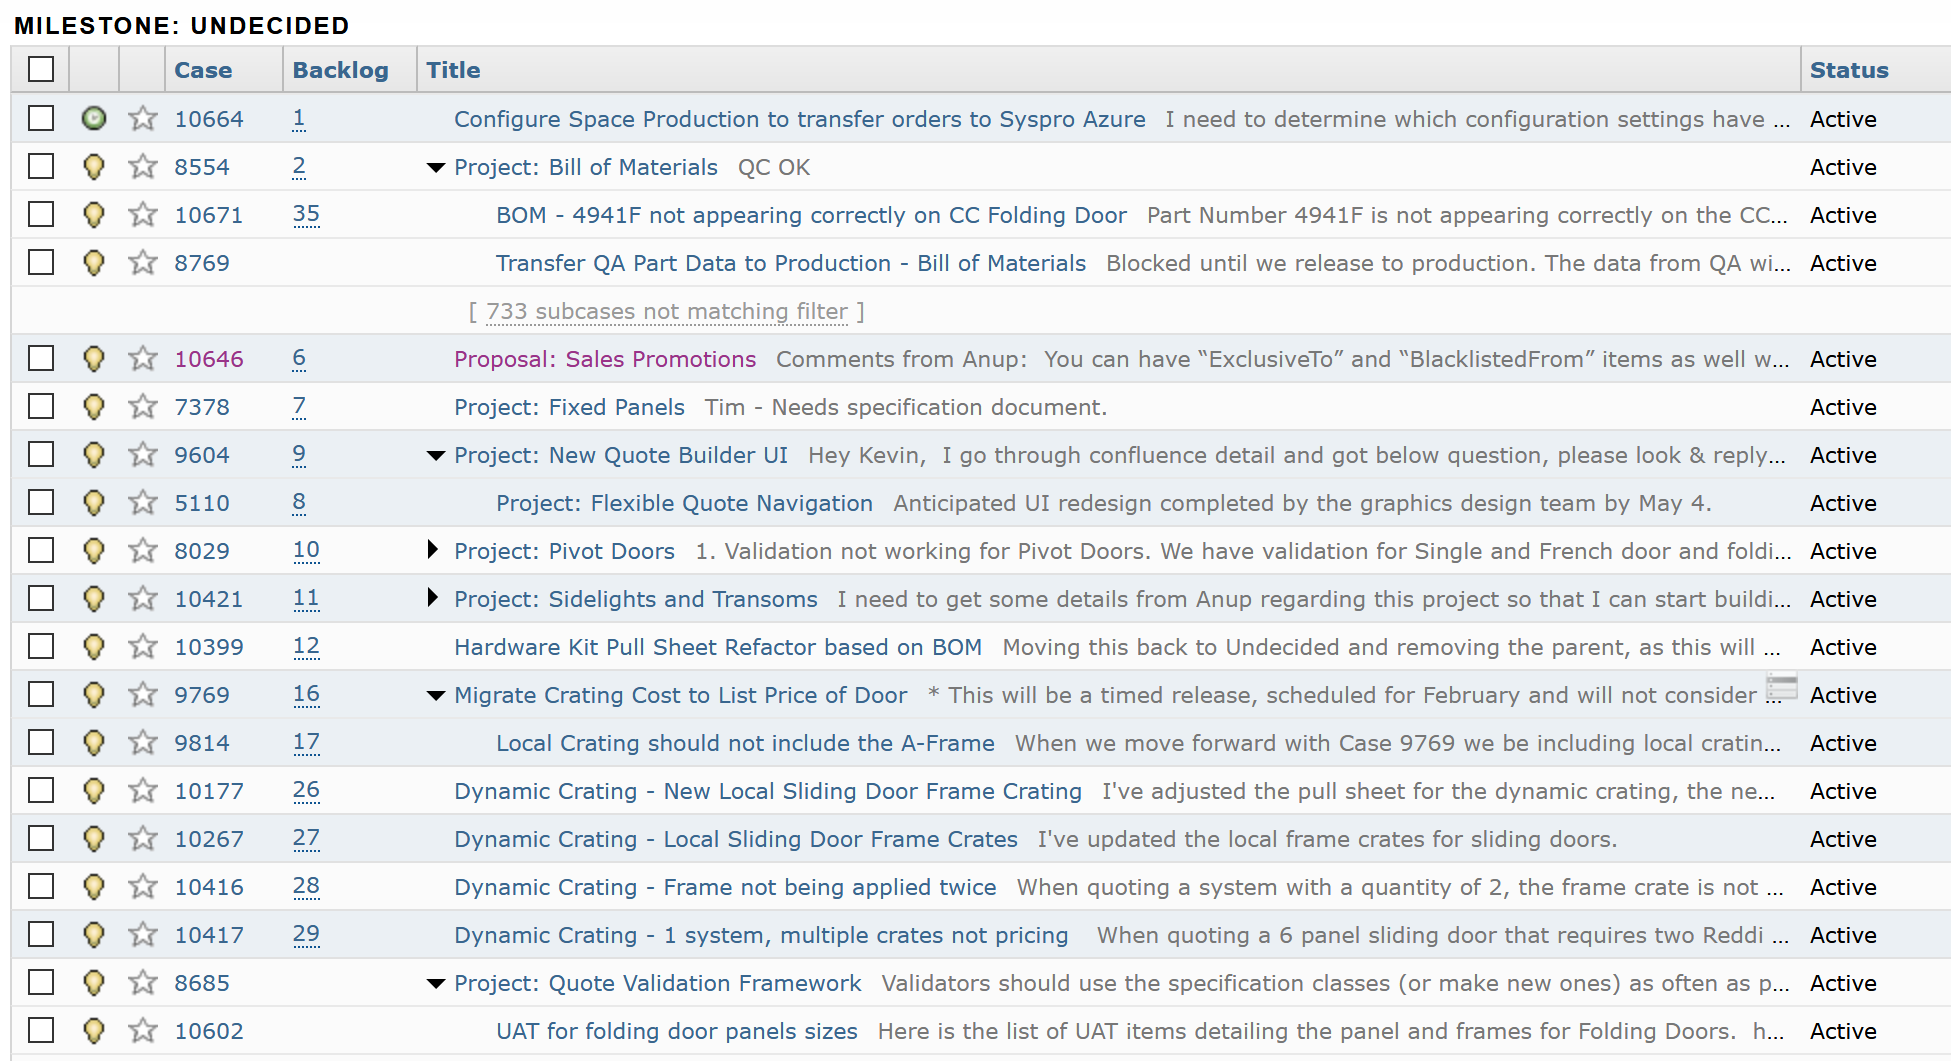Click case number 5110
This screenshot has width=1951, height=1061.
(x=202, y=503)
